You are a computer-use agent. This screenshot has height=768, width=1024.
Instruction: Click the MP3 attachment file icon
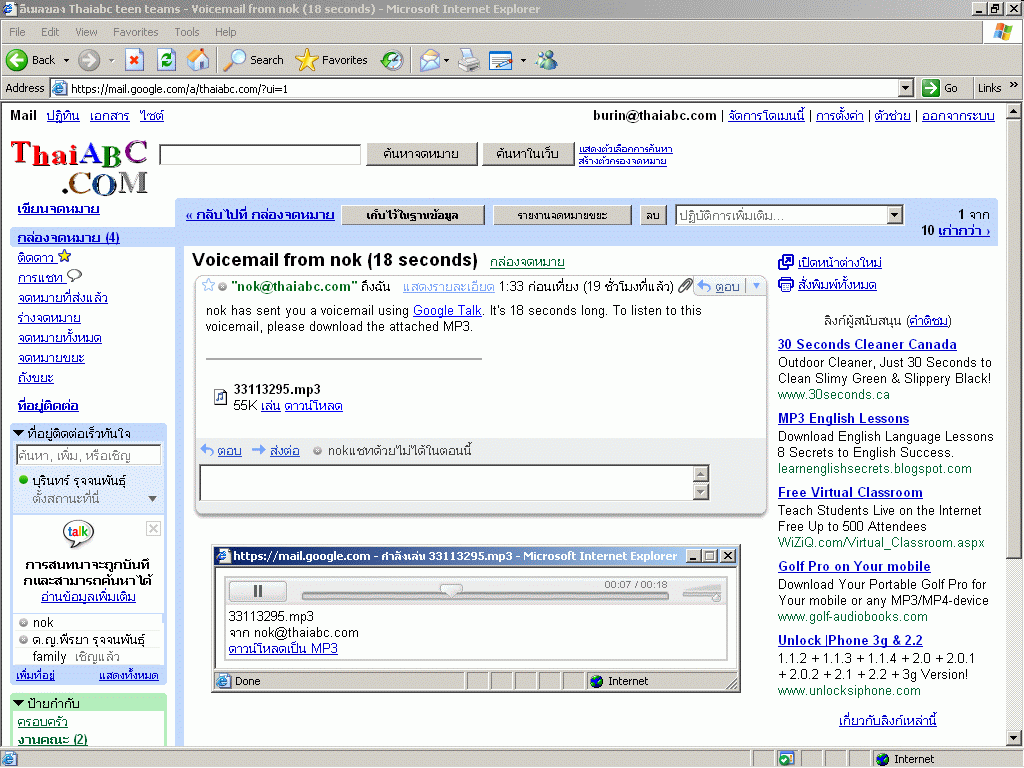[x=221, y=397]
